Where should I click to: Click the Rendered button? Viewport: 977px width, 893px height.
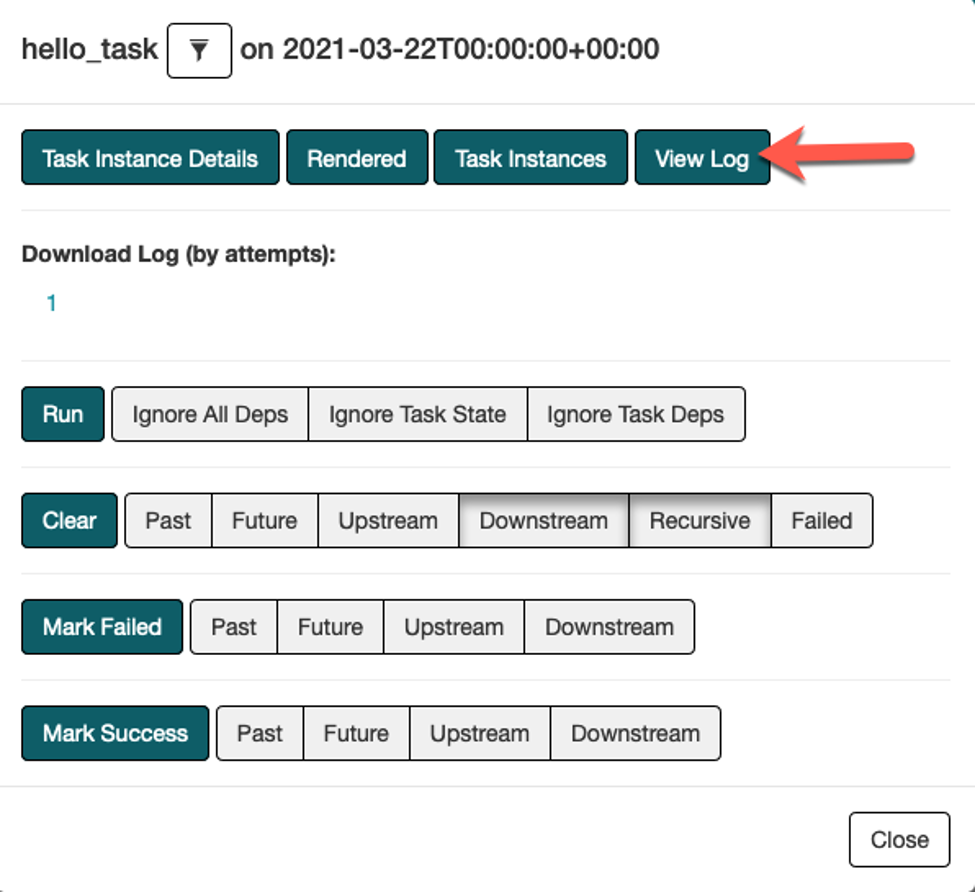tap(357, 158)
